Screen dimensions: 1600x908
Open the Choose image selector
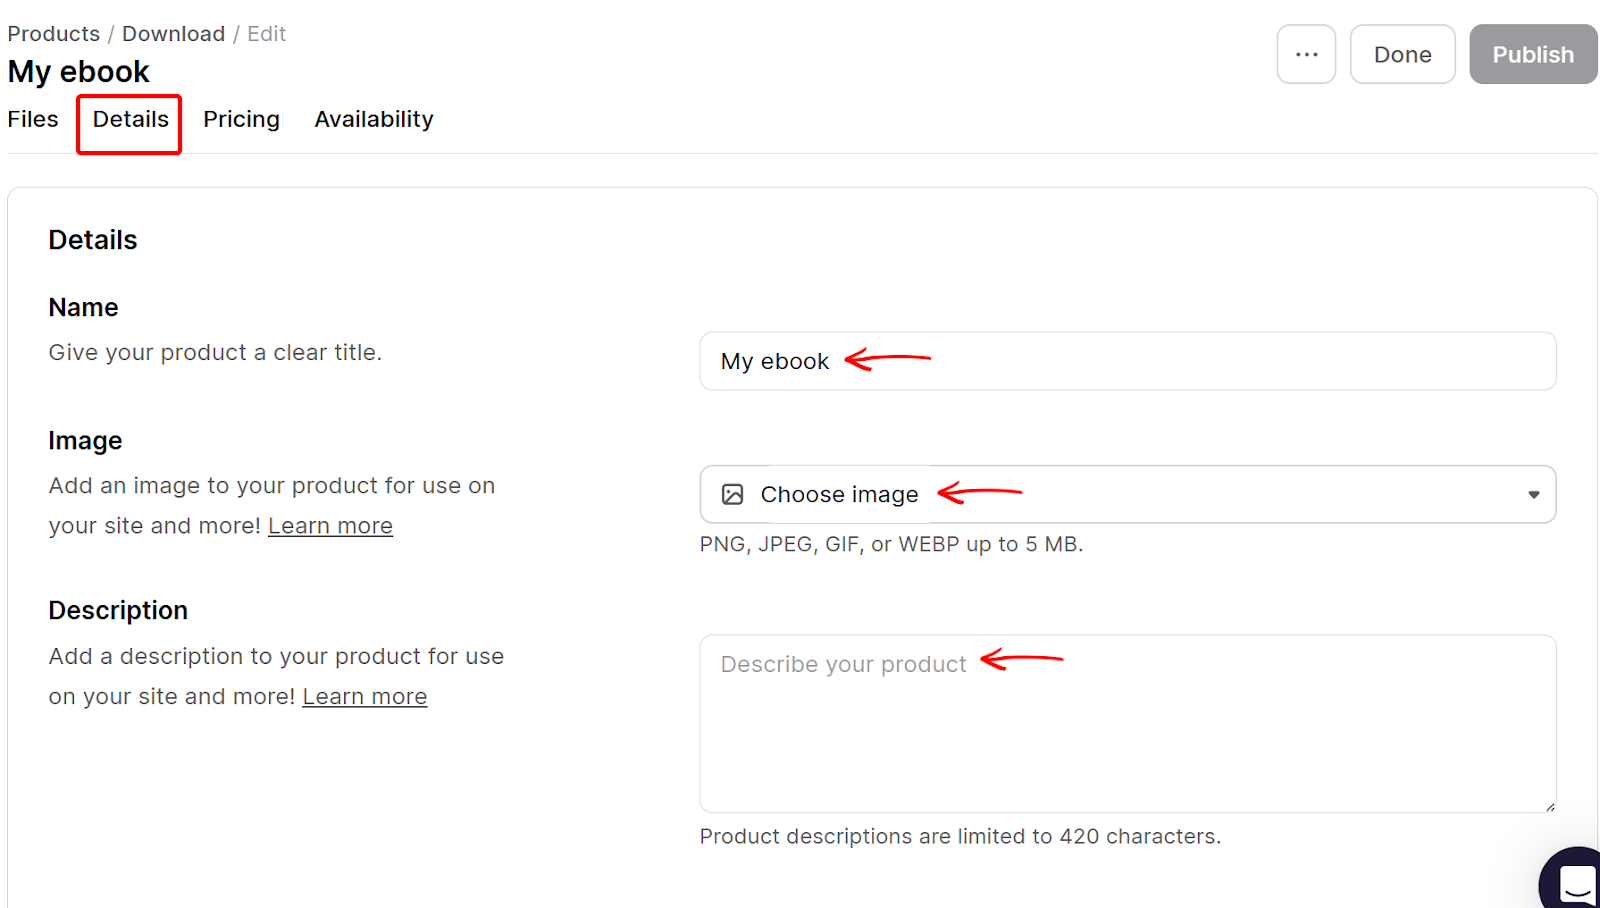click(1128, 494)
